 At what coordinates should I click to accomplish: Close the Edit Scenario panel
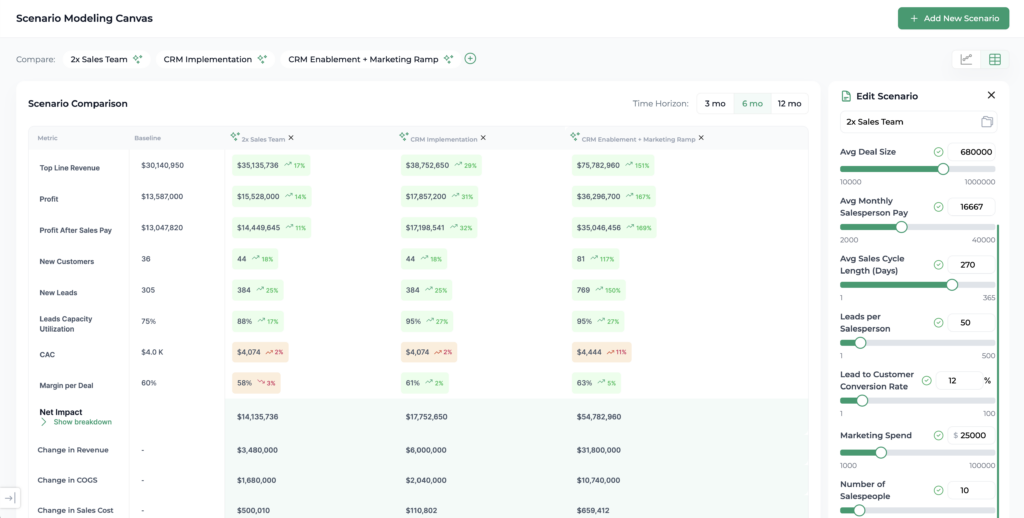[991, 95]
